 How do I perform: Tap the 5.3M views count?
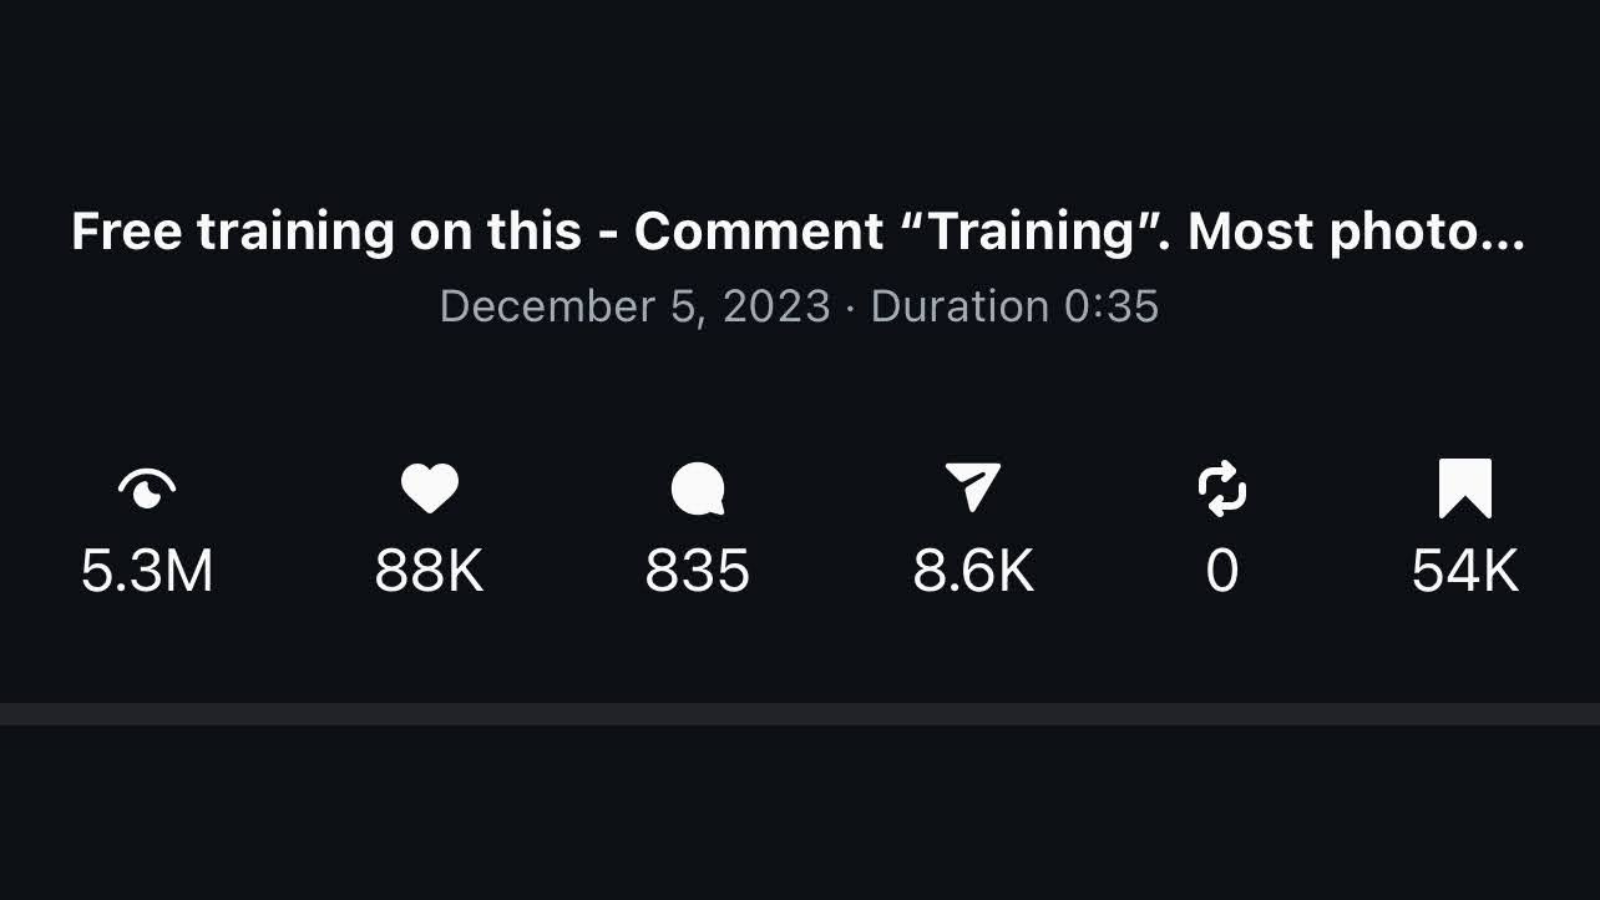click(x=148, y=570)
